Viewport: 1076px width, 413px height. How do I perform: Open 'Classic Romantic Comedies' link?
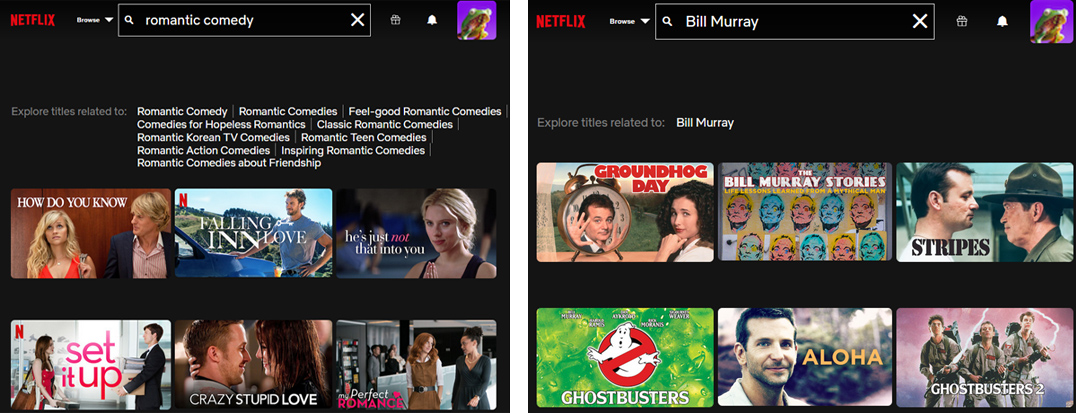[x=385, y=124]
